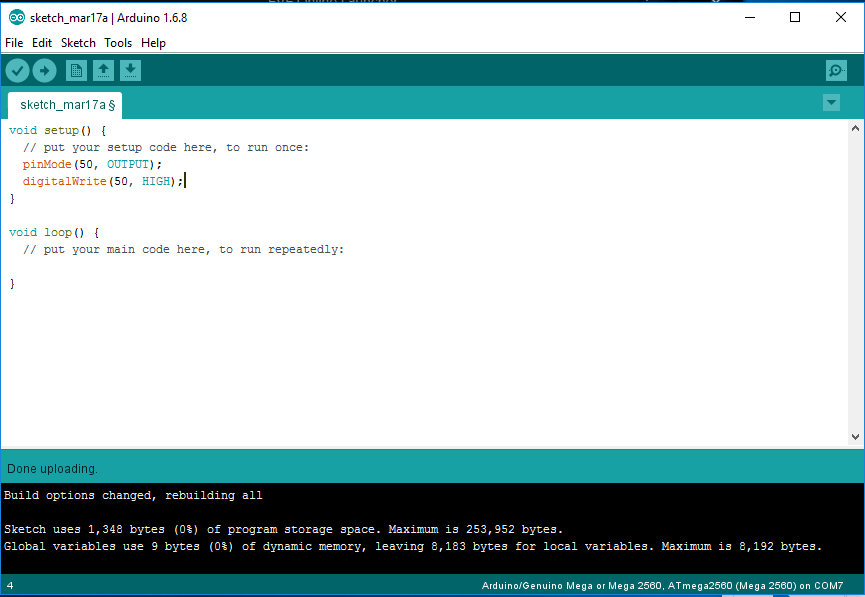Place cursor in digitalWrite(50, HIGH) line

(103, 182)
